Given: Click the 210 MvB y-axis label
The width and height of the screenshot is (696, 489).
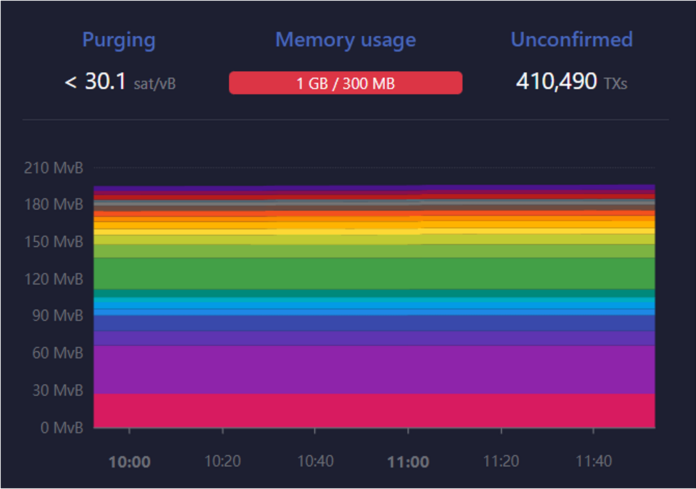Looking at the screenshot, I should pyautogui.click(x=53, y=167).
